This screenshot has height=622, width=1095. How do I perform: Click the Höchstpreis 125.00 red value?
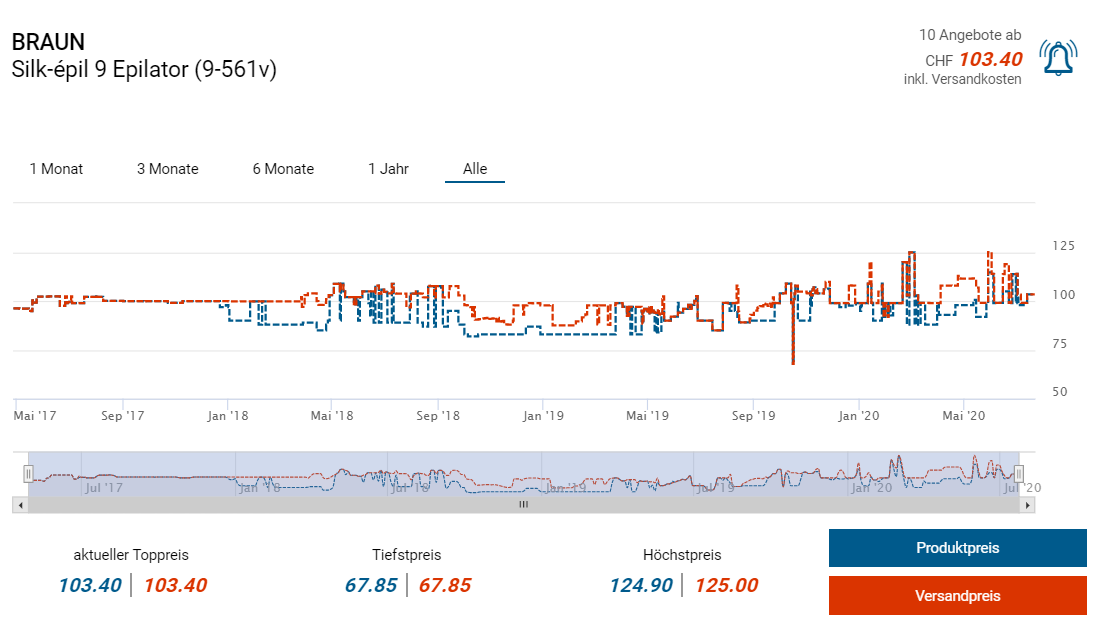(726, 585)
